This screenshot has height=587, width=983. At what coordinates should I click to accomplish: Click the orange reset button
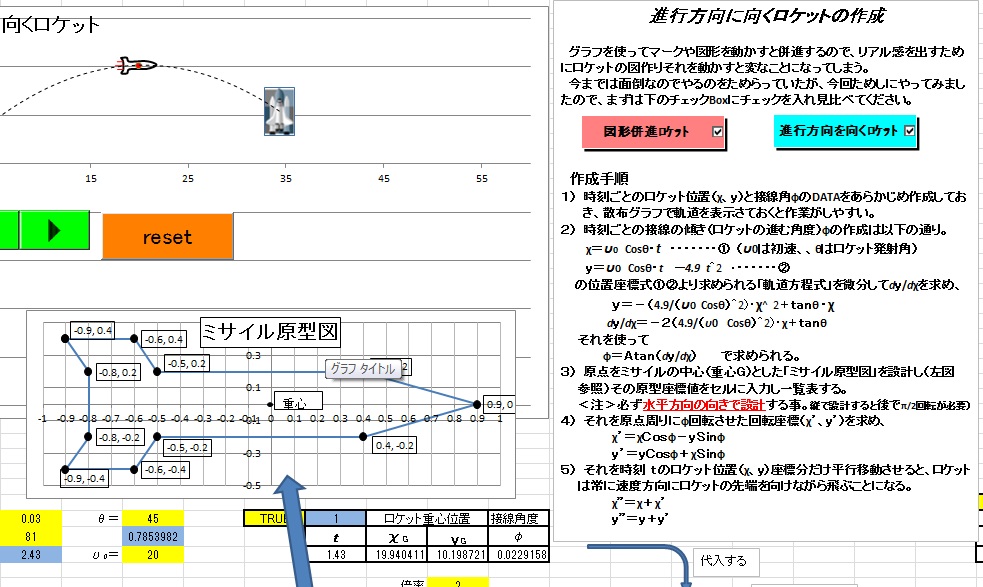tap(167, 237)
